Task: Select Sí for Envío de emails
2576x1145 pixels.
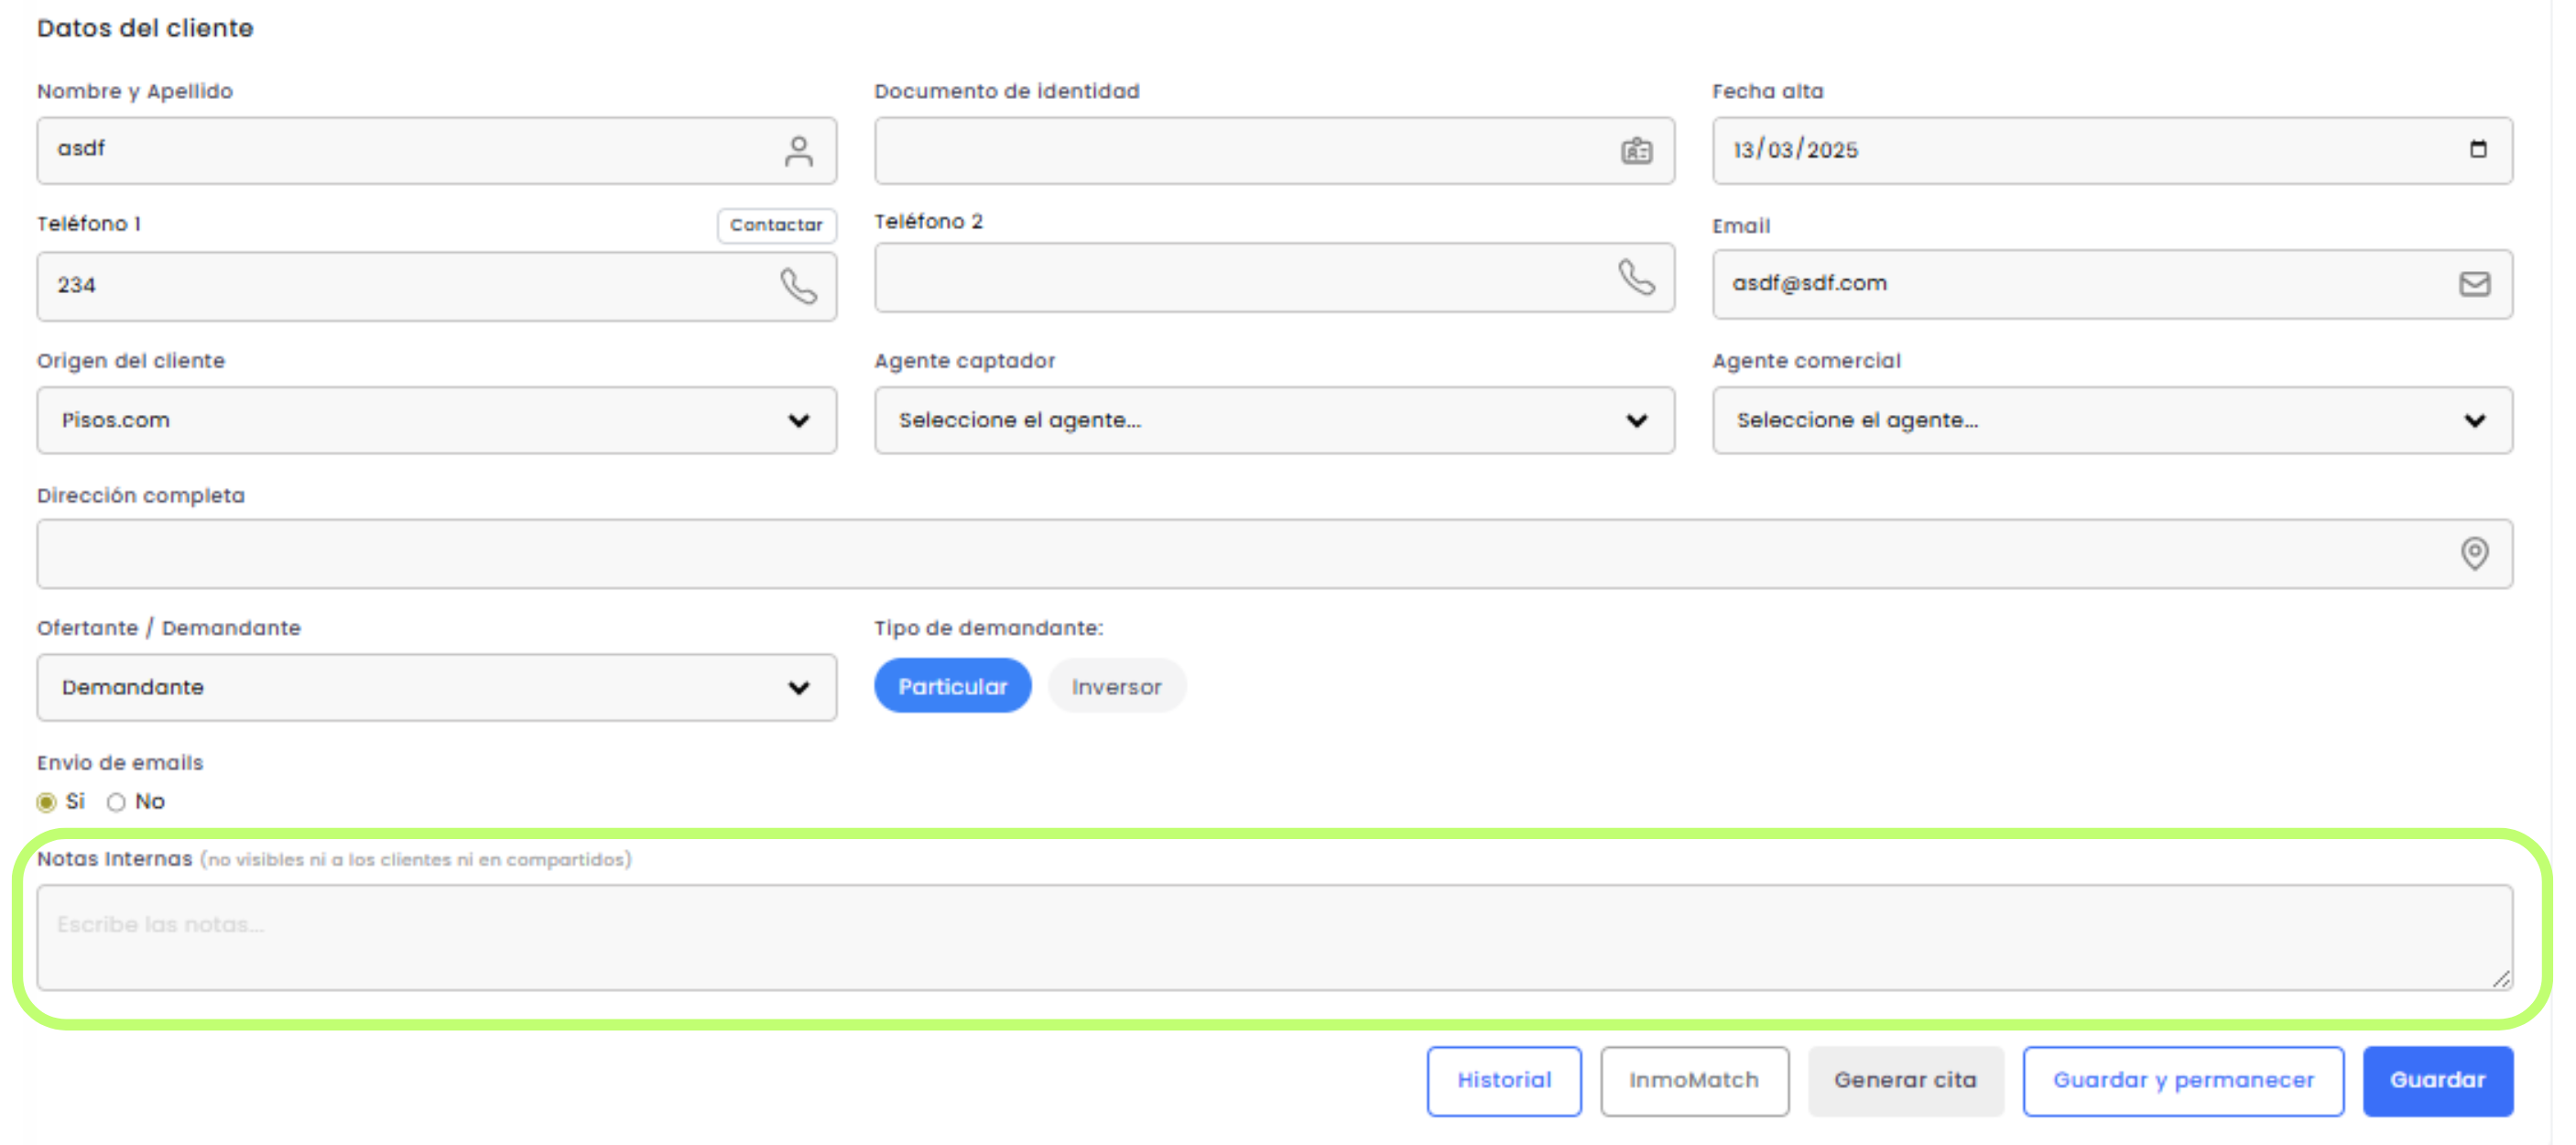Action: 46,802
